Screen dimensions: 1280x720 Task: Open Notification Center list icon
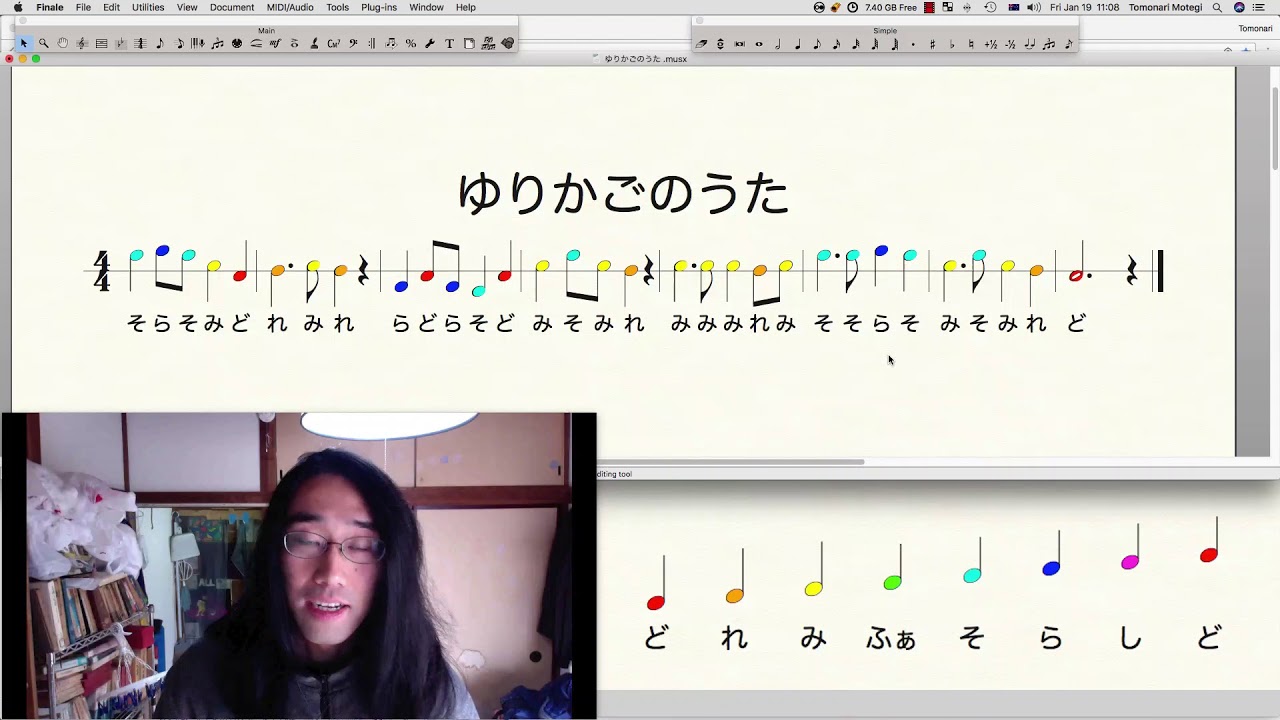click(1261, 7)
